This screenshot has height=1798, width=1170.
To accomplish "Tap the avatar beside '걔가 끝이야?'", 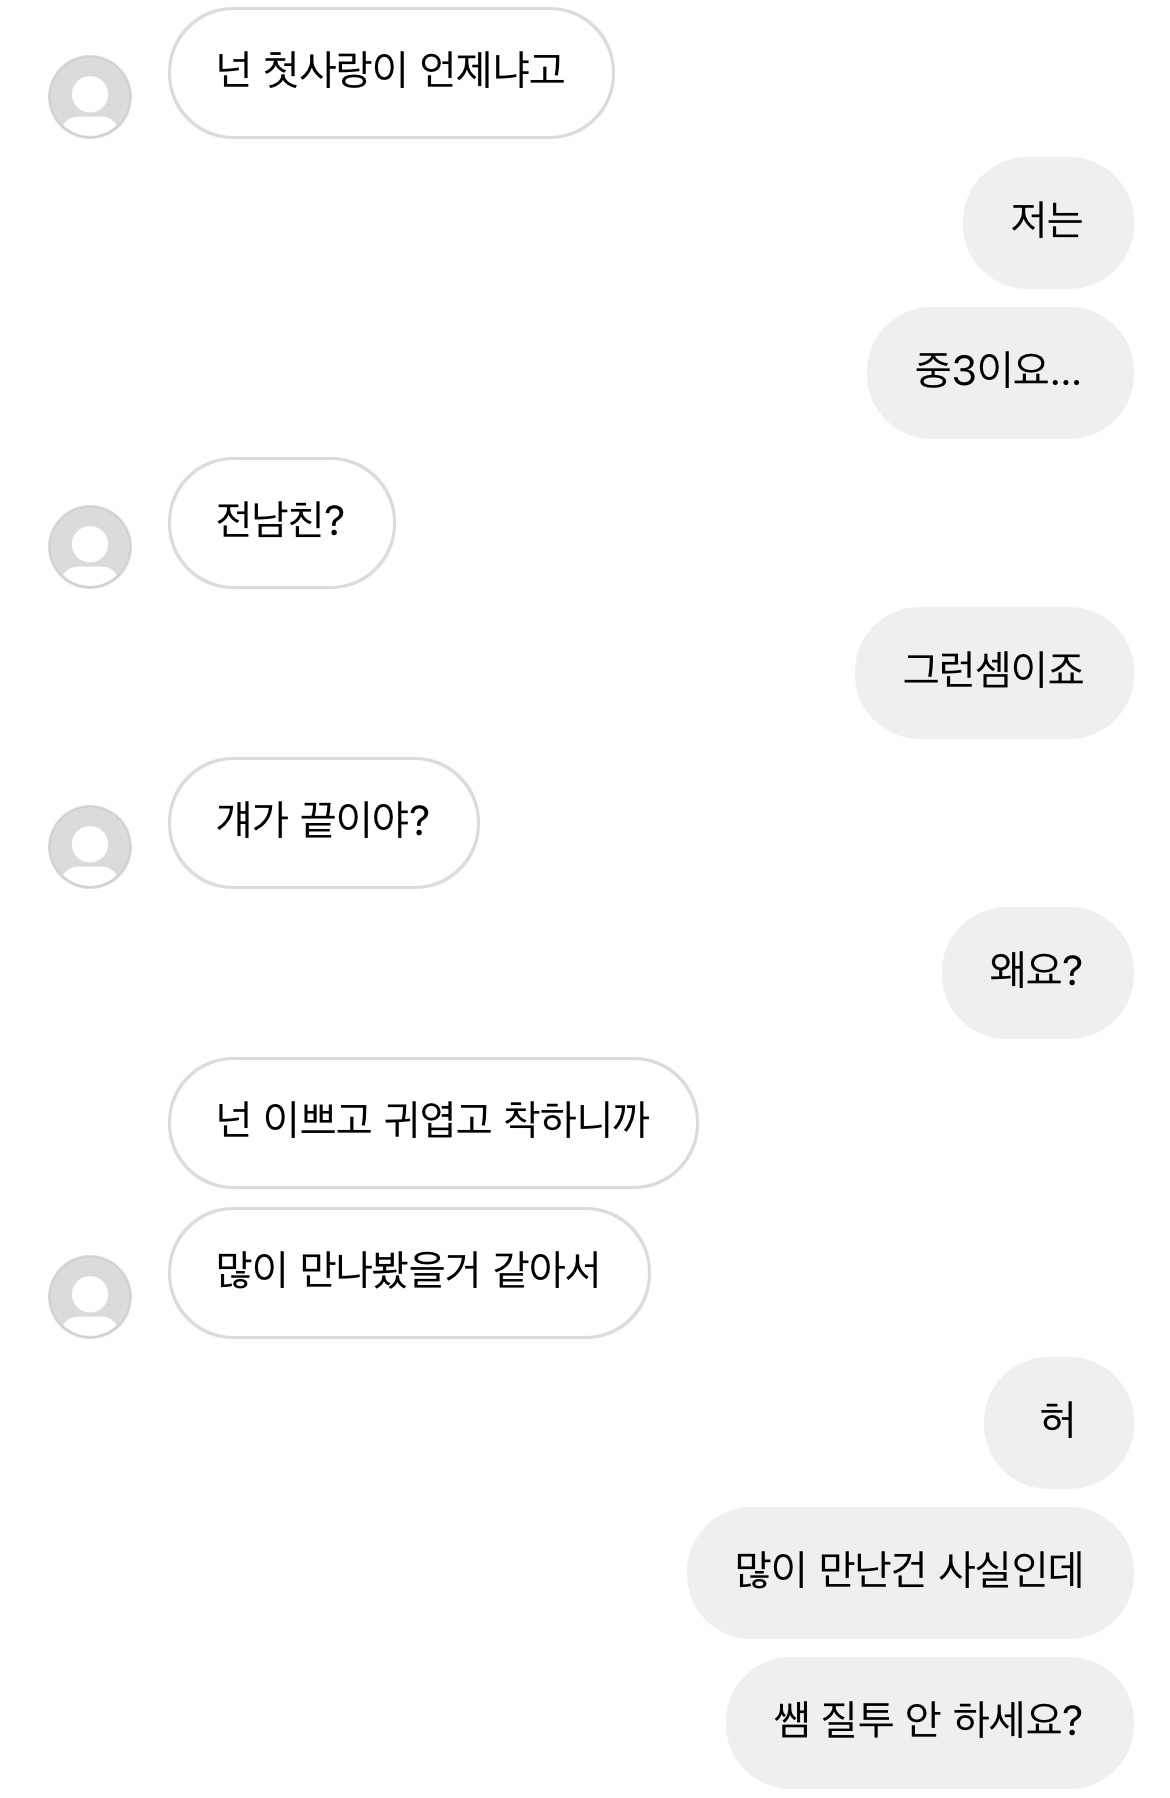I will [x=90, y=847].
